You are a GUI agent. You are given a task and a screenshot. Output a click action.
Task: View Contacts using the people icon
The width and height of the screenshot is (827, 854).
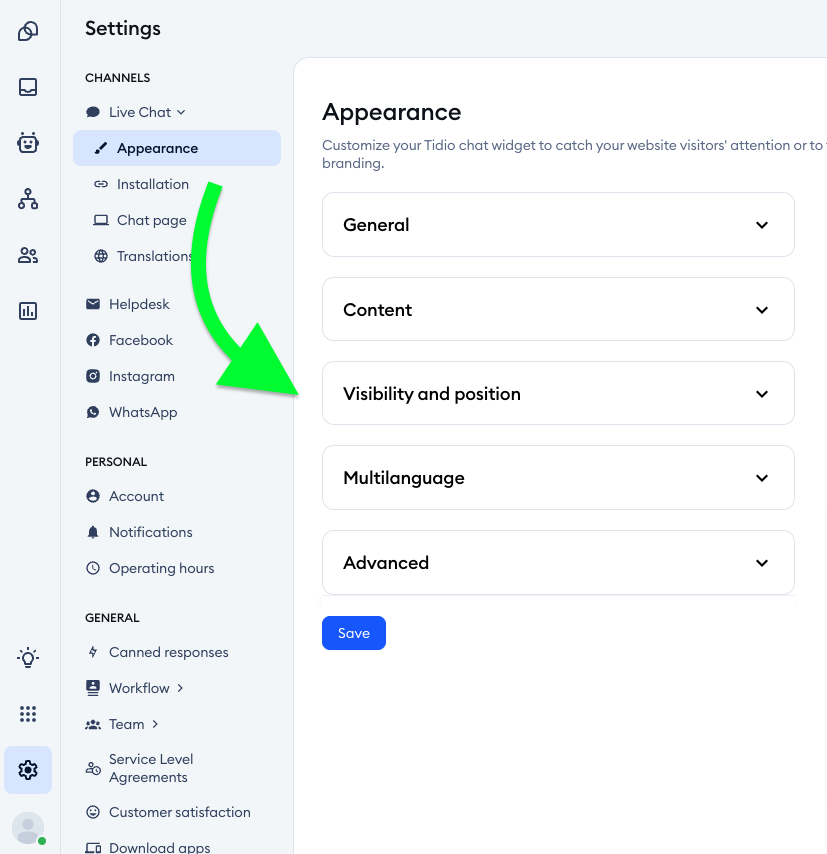tap(27, 255)
